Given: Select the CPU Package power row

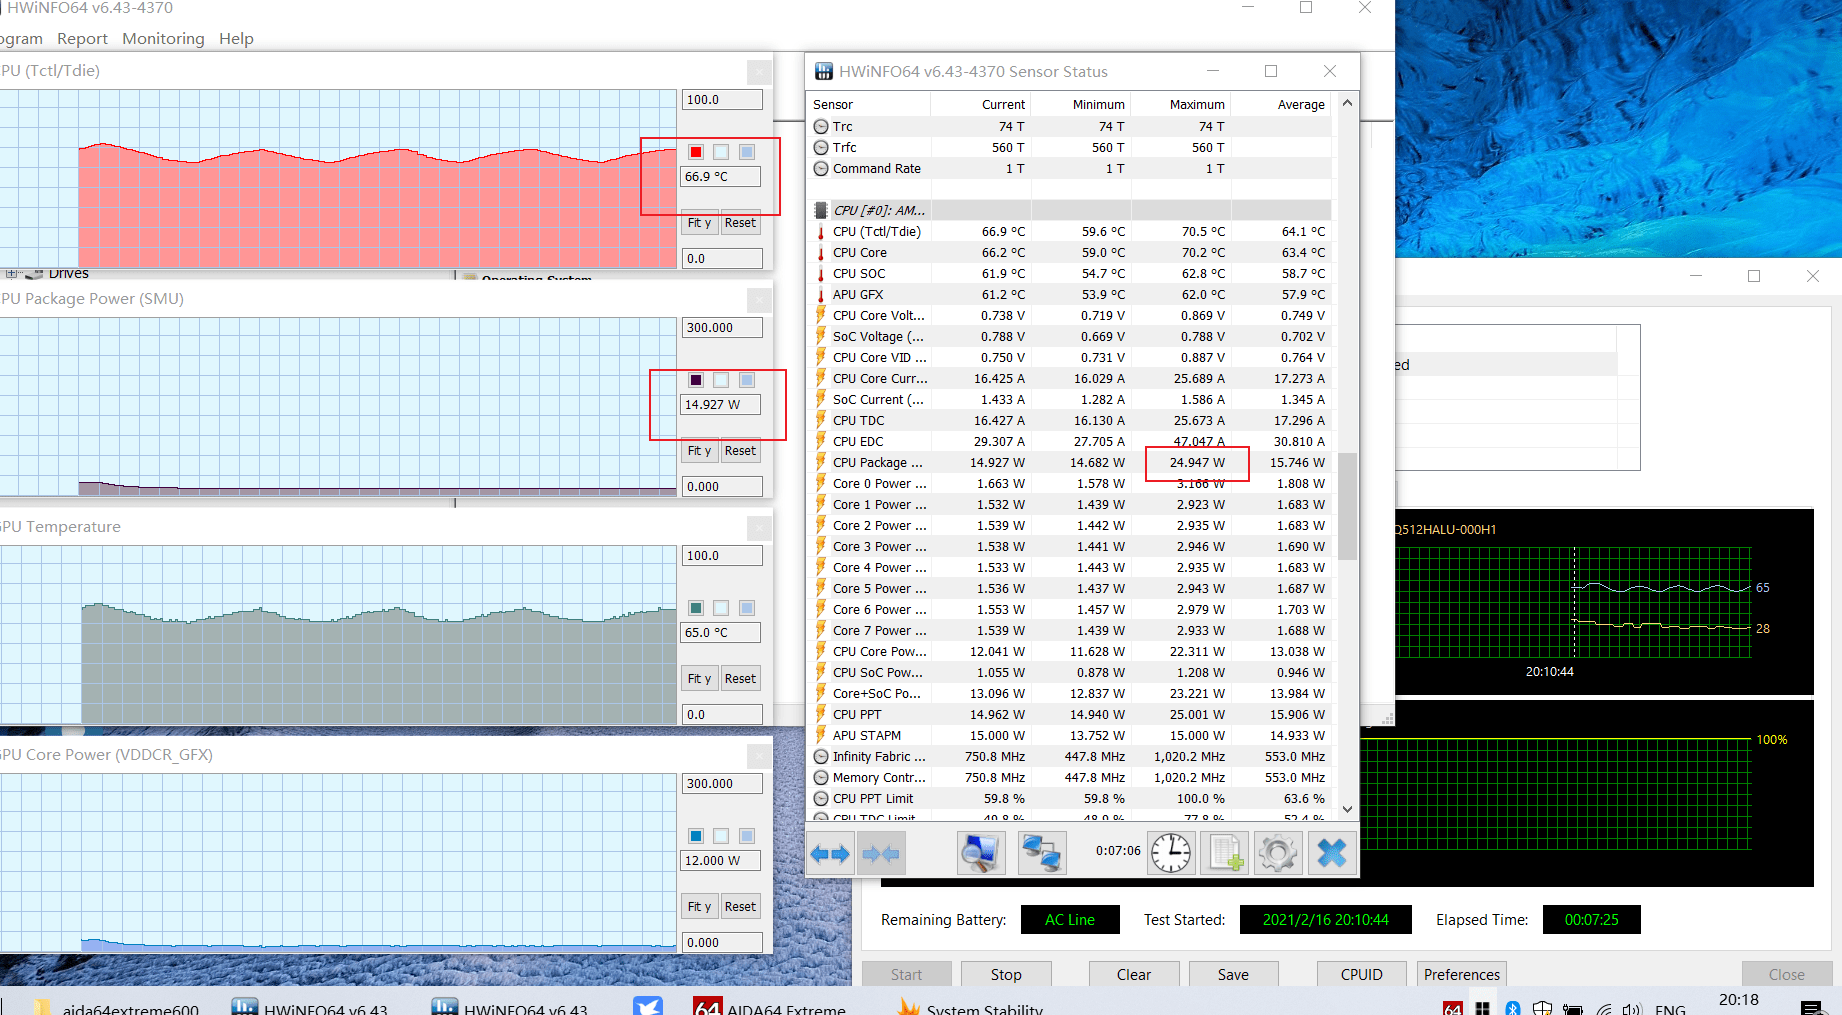Looking at the screenshot, I should click(1070, 463).
